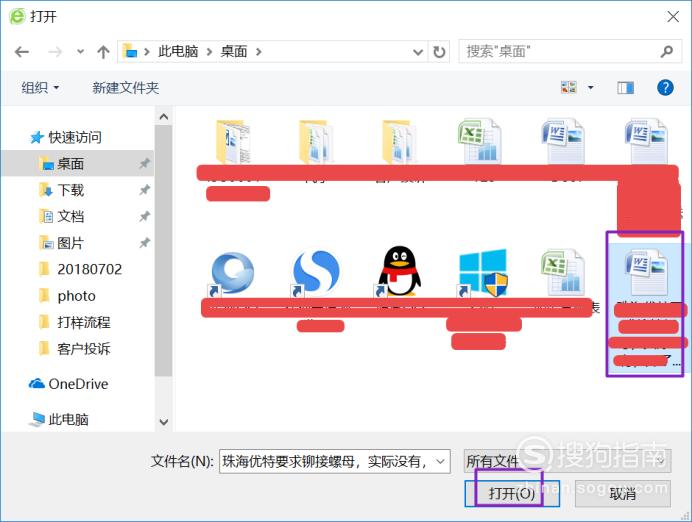Image resolution: width=692 pixels, height=522 pixels.
Task: Change view mode icon
Action: (x=568, y=87)
